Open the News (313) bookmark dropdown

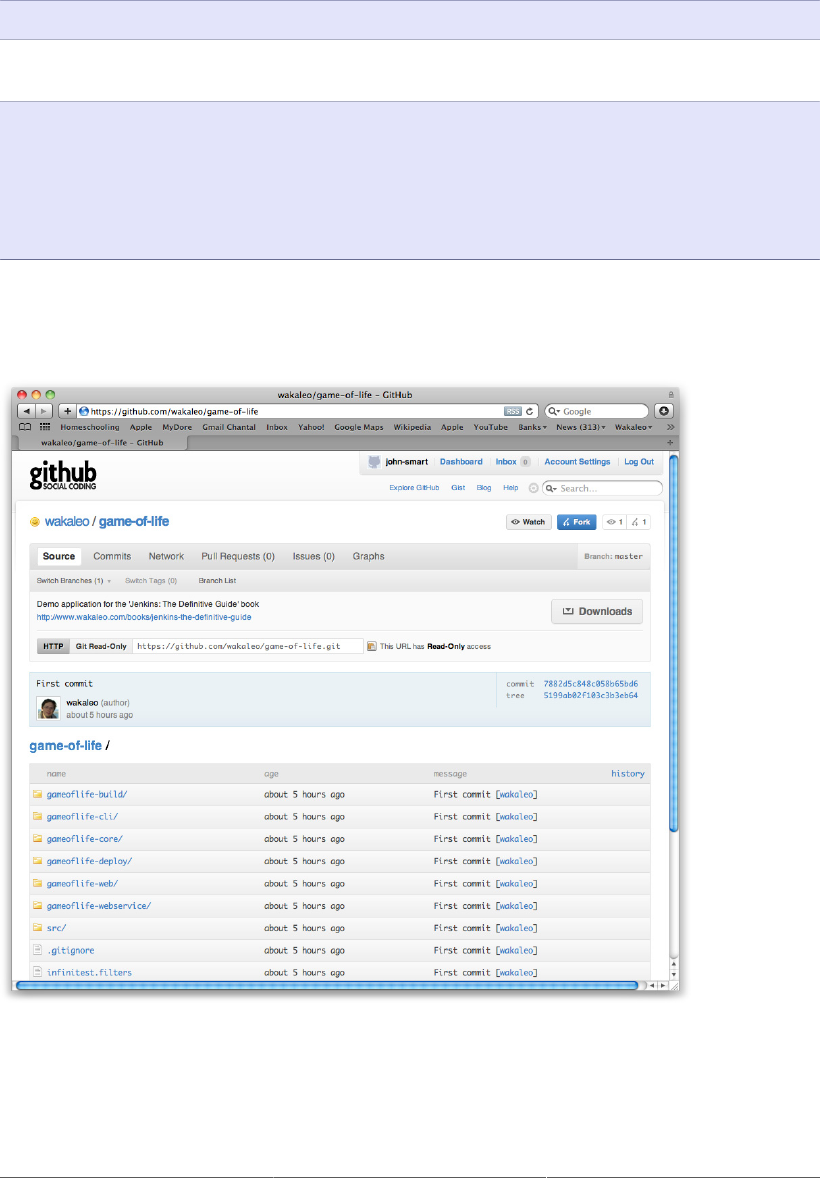pos(580,427)
